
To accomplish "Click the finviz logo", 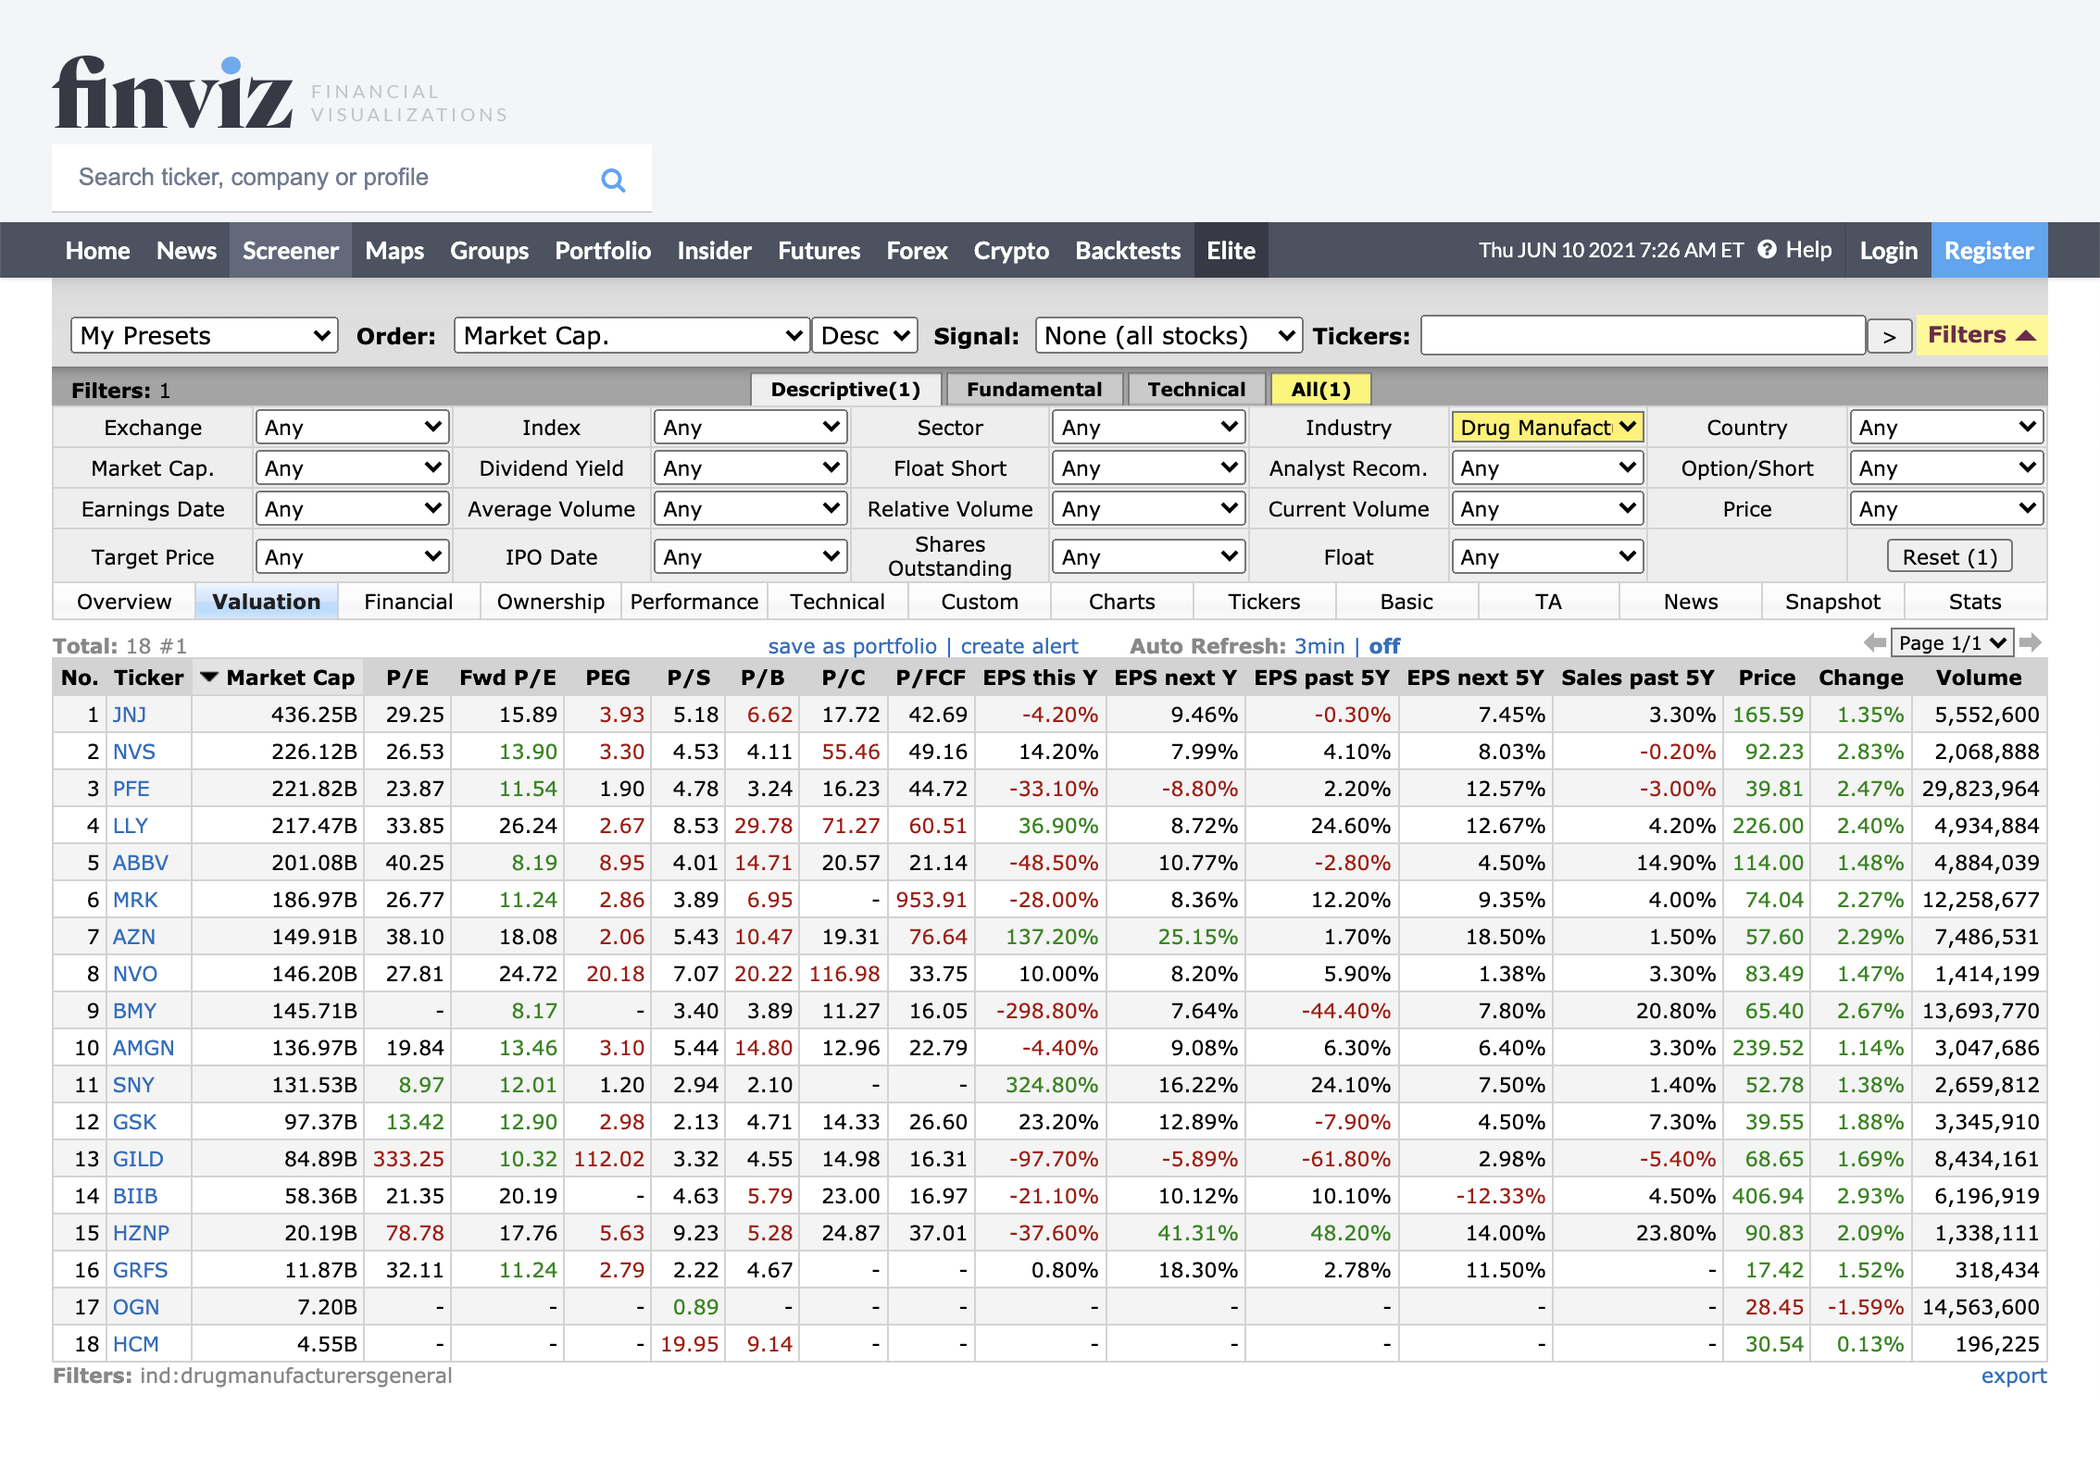I will (x=173, y=92).
